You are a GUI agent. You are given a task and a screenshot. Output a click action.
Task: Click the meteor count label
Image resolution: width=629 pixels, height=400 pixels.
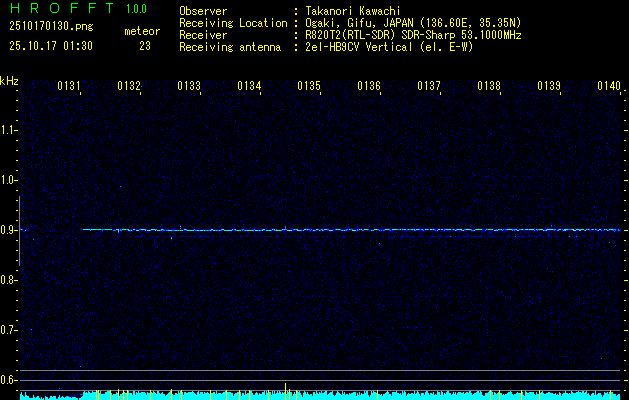[142, 31]
